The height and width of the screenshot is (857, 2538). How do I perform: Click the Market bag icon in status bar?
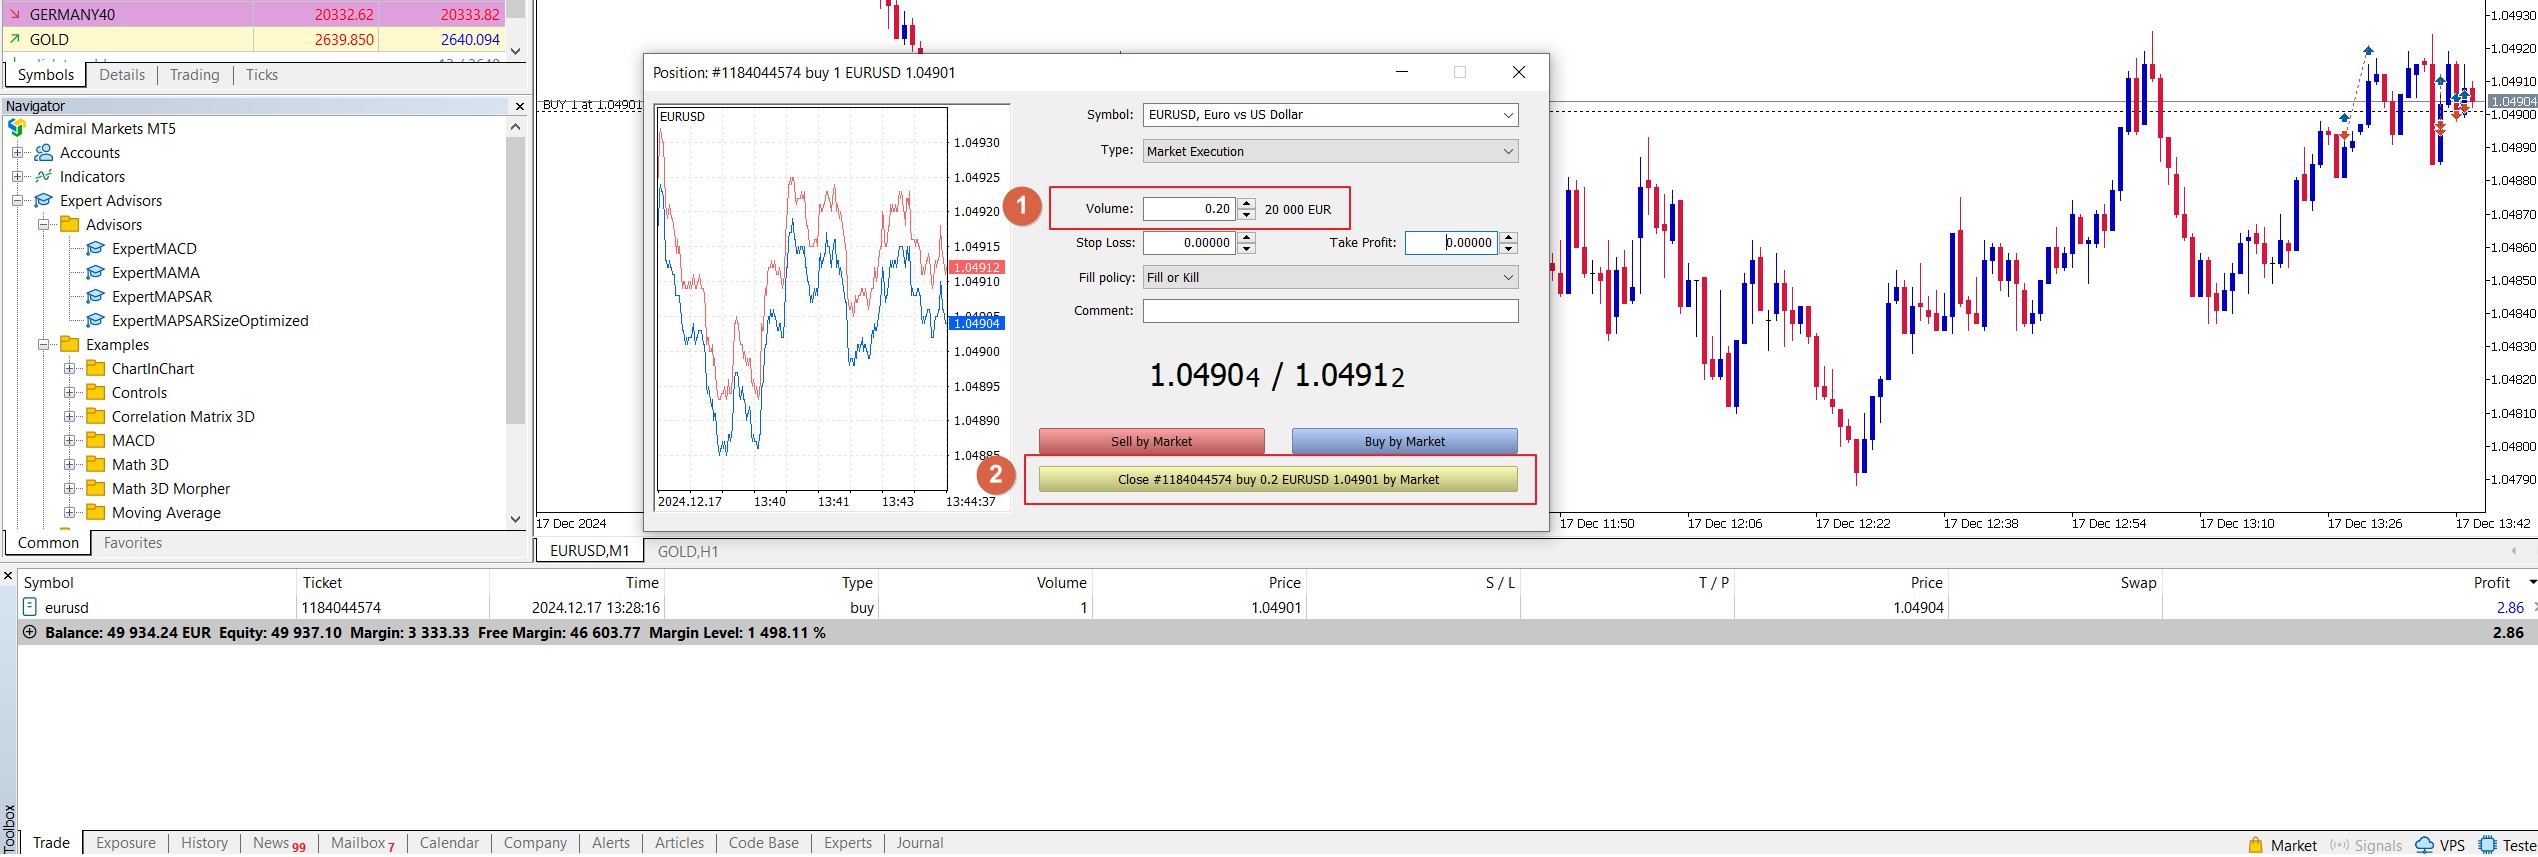point(2255,845)
